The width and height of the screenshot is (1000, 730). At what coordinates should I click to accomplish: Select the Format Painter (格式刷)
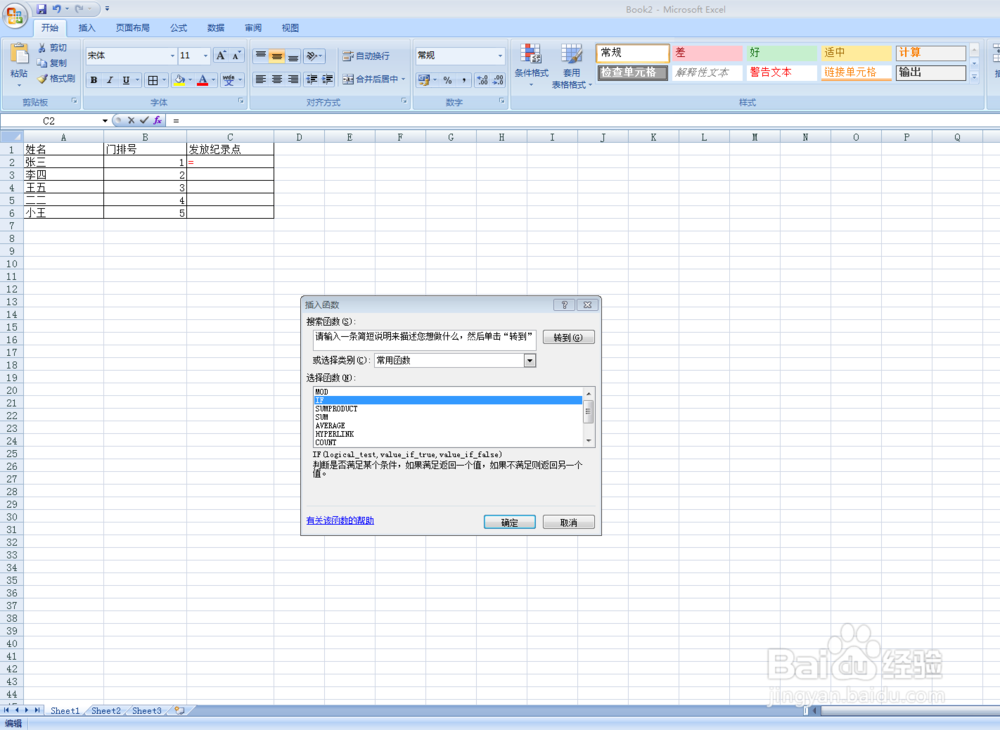[56, 78]
